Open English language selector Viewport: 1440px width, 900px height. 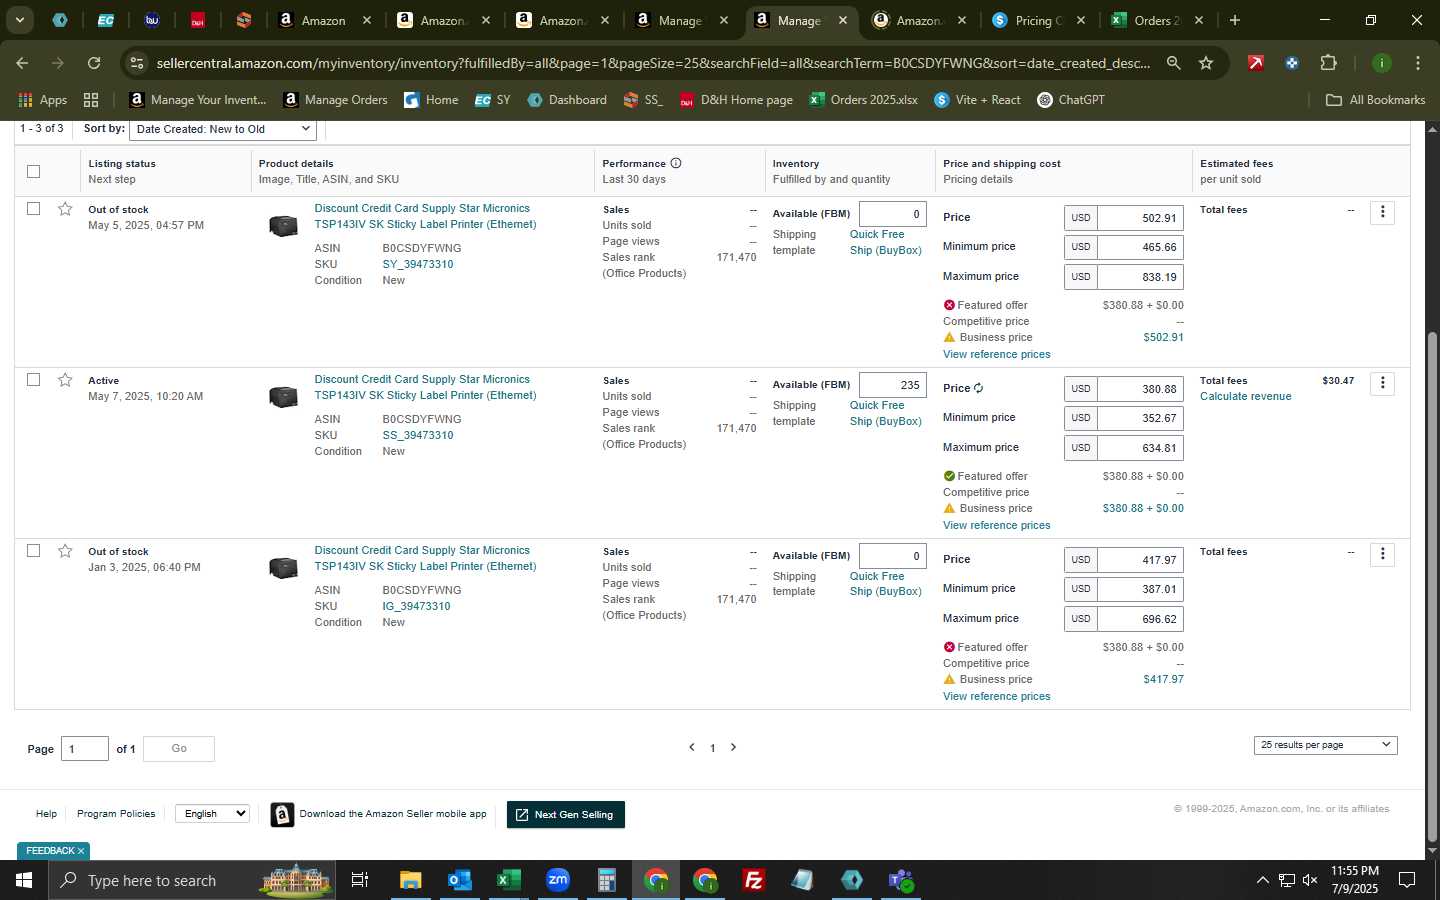click(212, 814)
